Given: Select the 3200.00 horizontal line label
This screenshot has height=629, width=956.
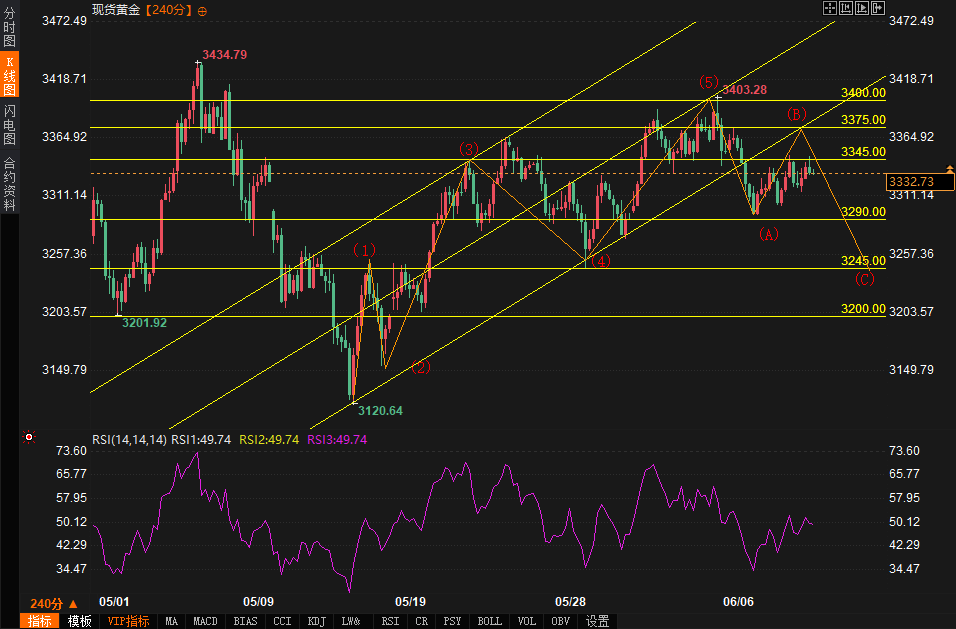Looking at the screenshot, I should point(863,309).
